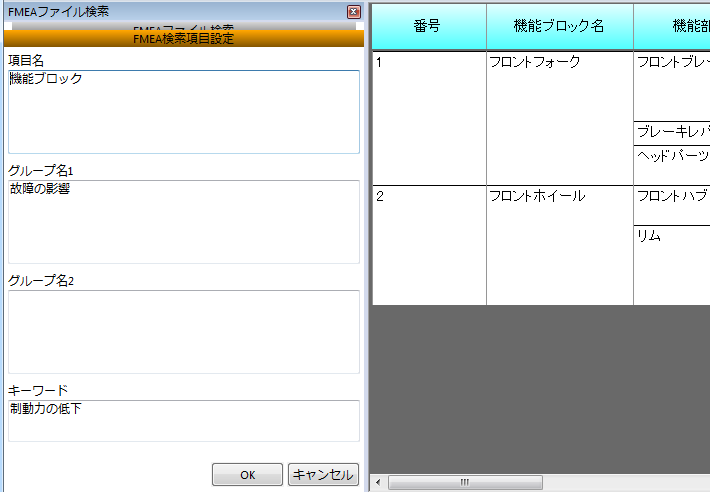Click the horizontal scrollbar thumb
710x492 pixels.
[465, 482]
